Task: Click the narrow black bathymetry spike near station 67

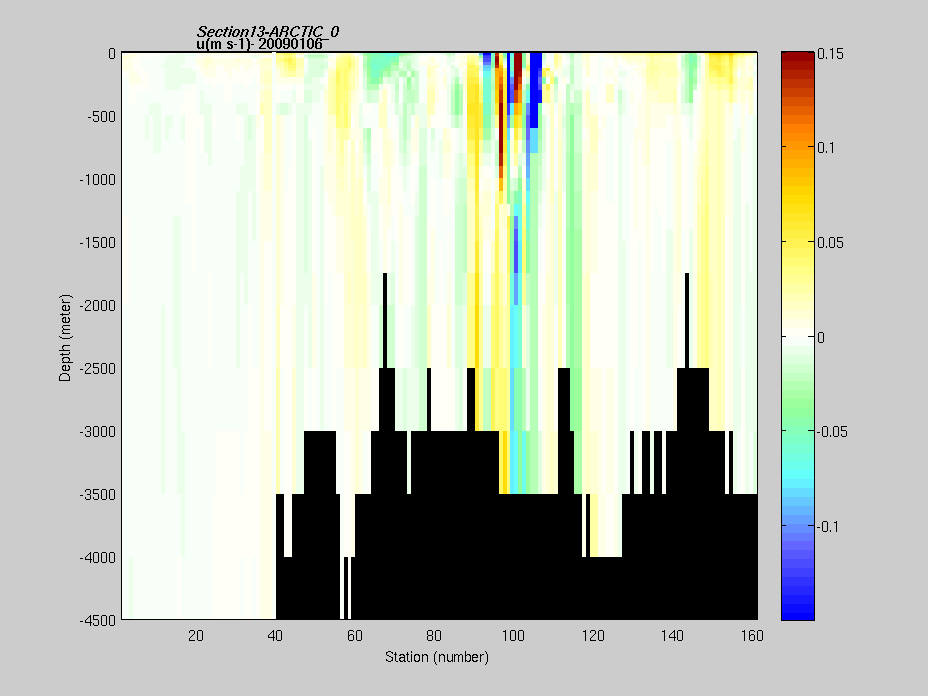Action: click(x=385, y=321)
